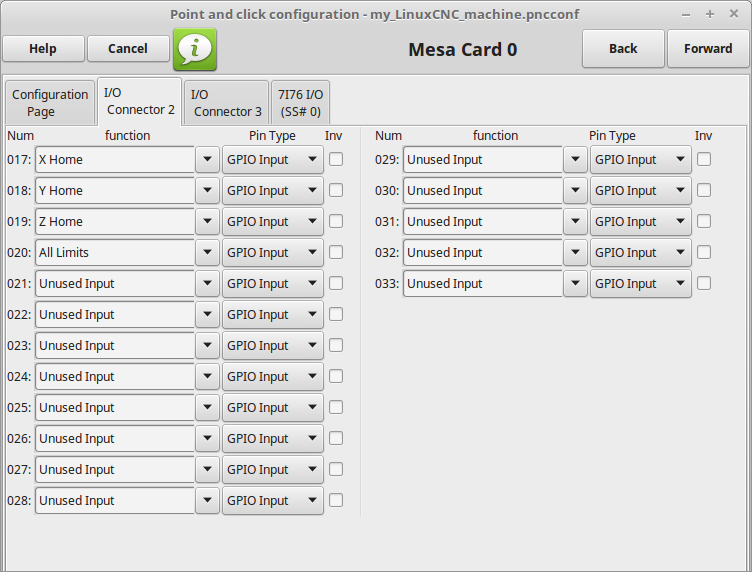Toggle Inv checkbox for pin 018
Viewport: 752px width, 572px height.
[x=336, y=190]
